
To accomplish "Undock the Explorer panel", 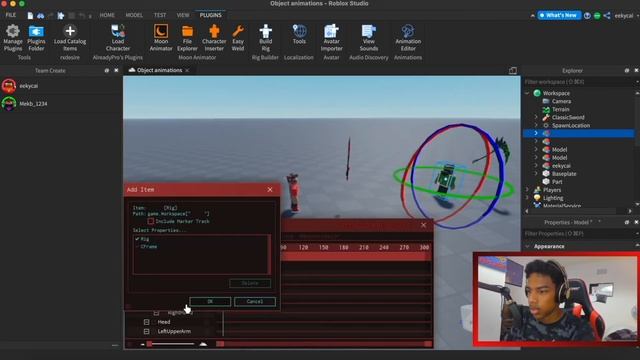I will pyautogui.click(x=627, y=70).
